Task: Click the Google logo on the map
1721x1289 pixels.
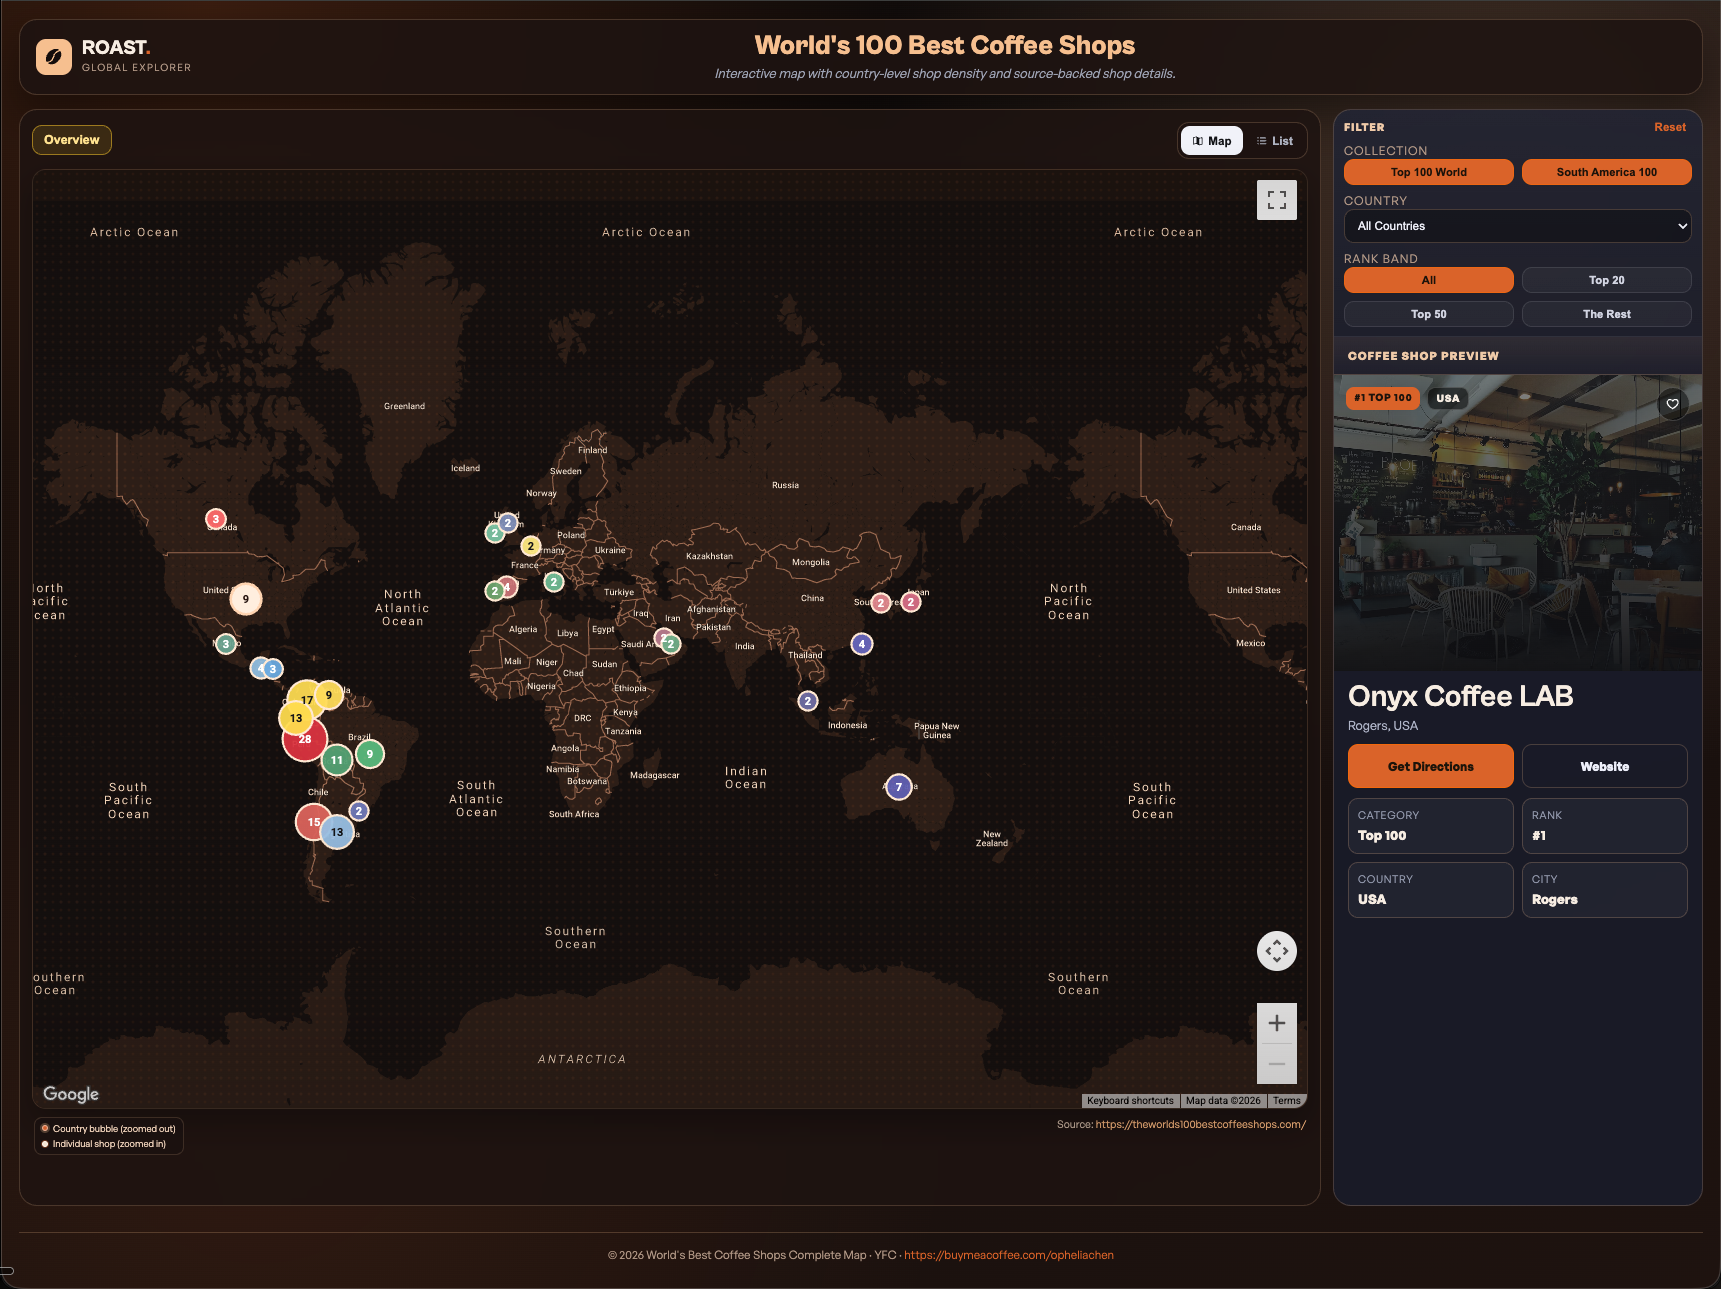Action: [x=71, y=1094]
